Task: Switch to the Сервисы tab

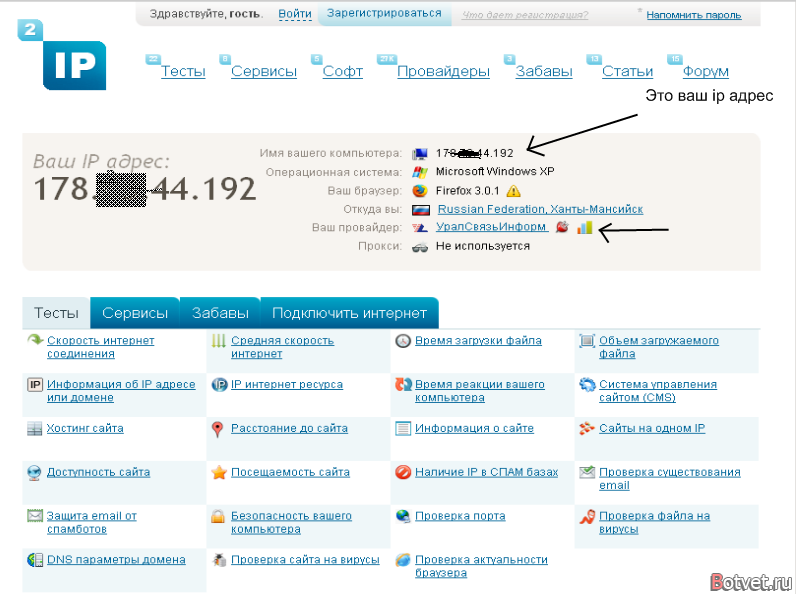Action: 135,313
